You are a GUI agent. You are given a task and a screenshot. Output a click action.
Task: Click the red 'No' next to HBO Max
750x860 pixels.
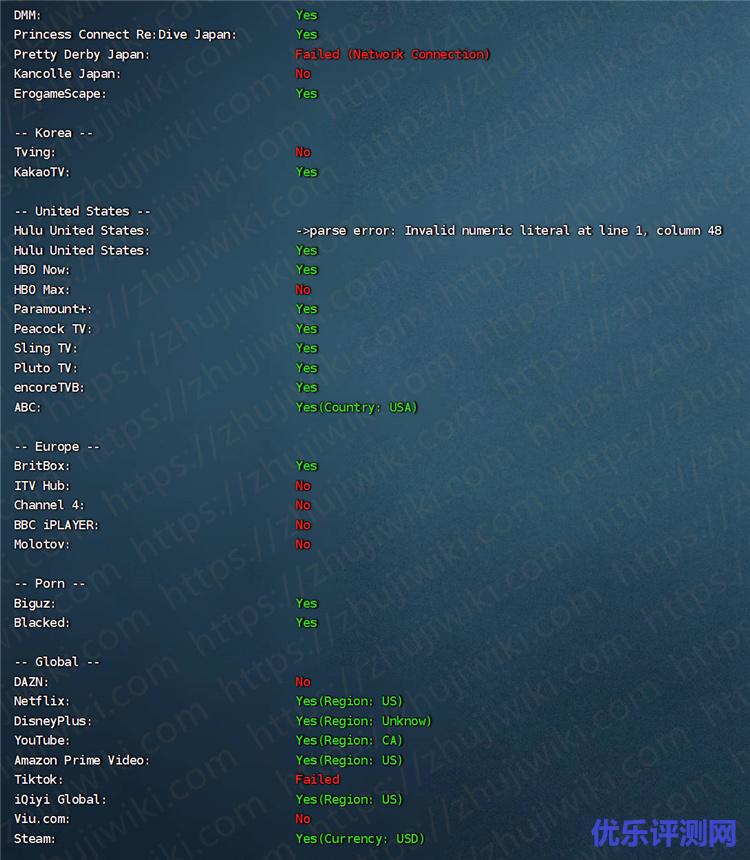(x=303, y=290)
